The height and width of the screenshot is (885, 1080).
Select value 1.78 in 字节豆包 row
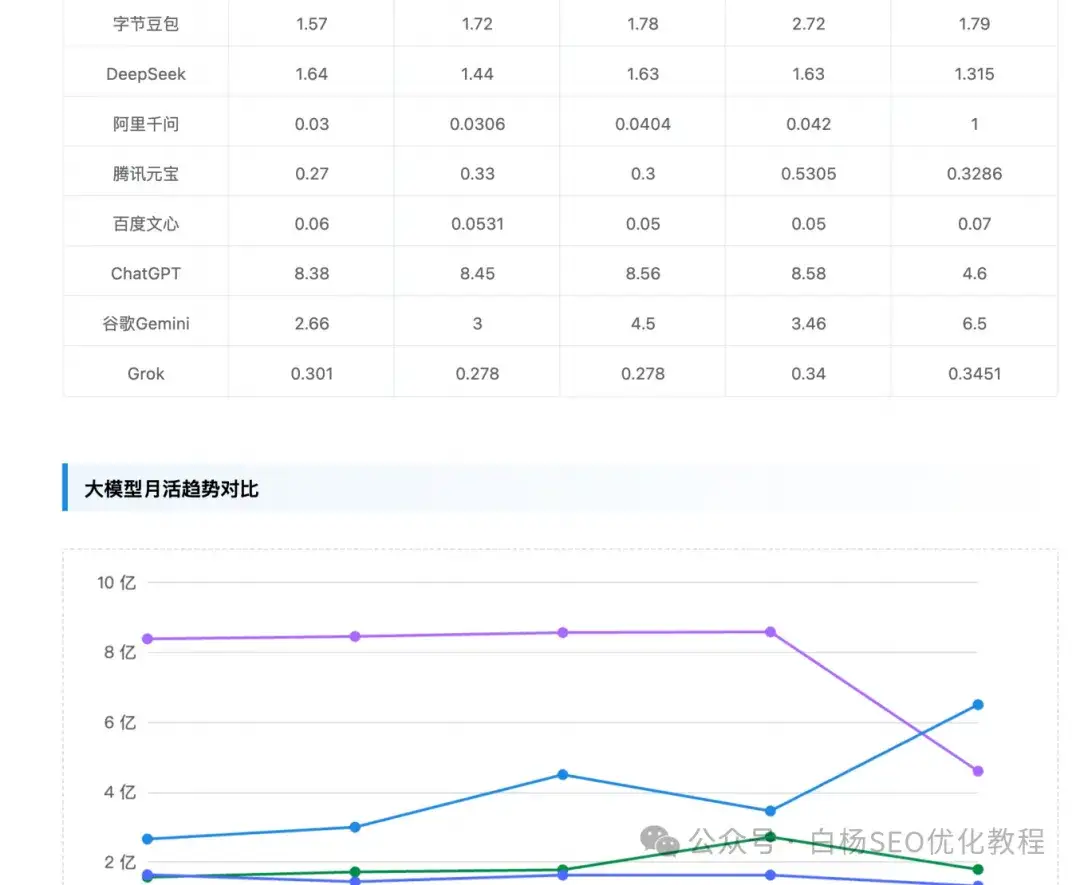coord(643,24)
